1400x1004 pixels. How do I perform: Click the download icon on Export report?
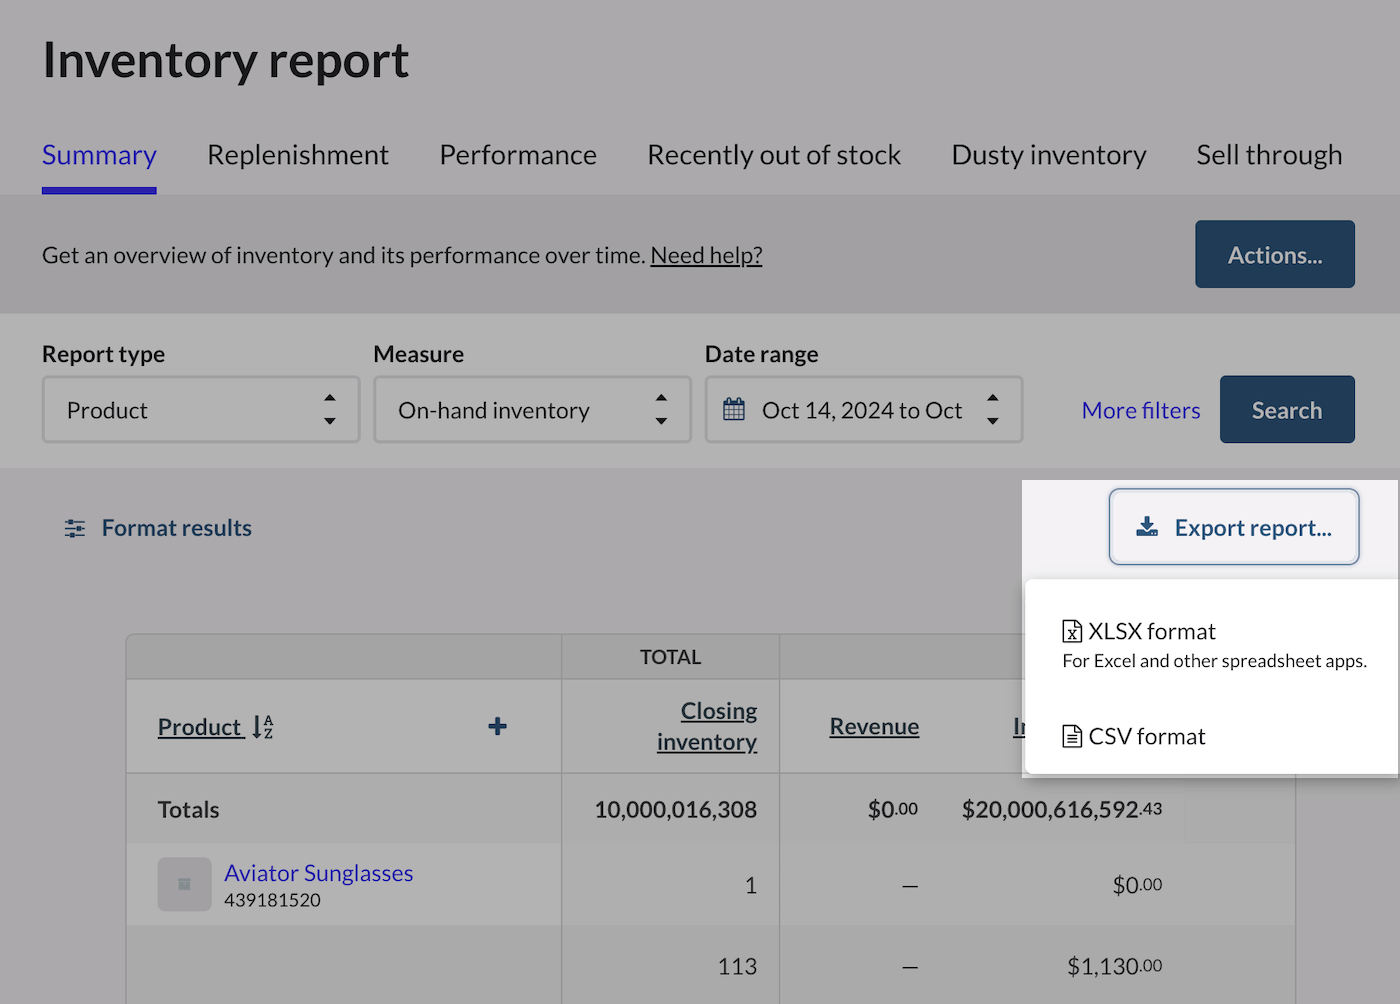[x=1147, y=527]
